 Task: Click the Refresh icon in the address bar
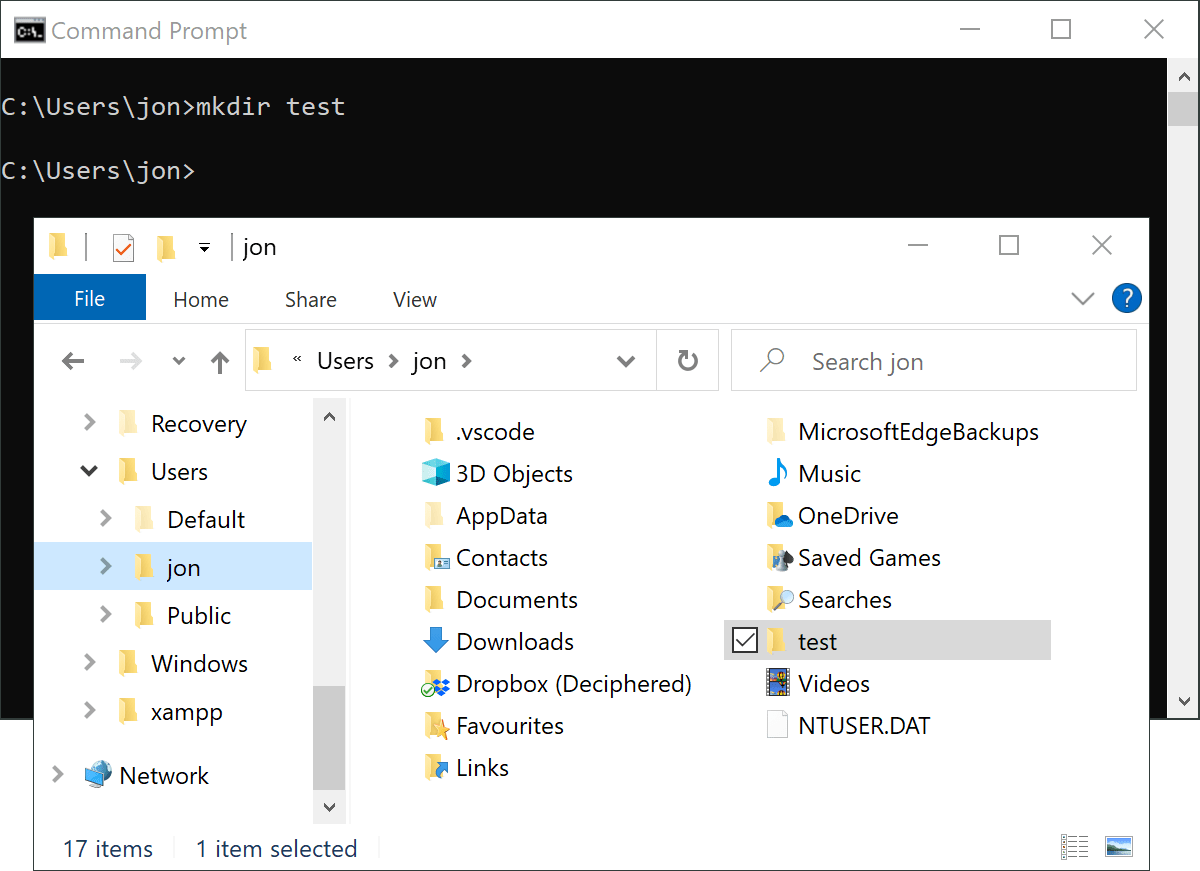pos(687,360)
